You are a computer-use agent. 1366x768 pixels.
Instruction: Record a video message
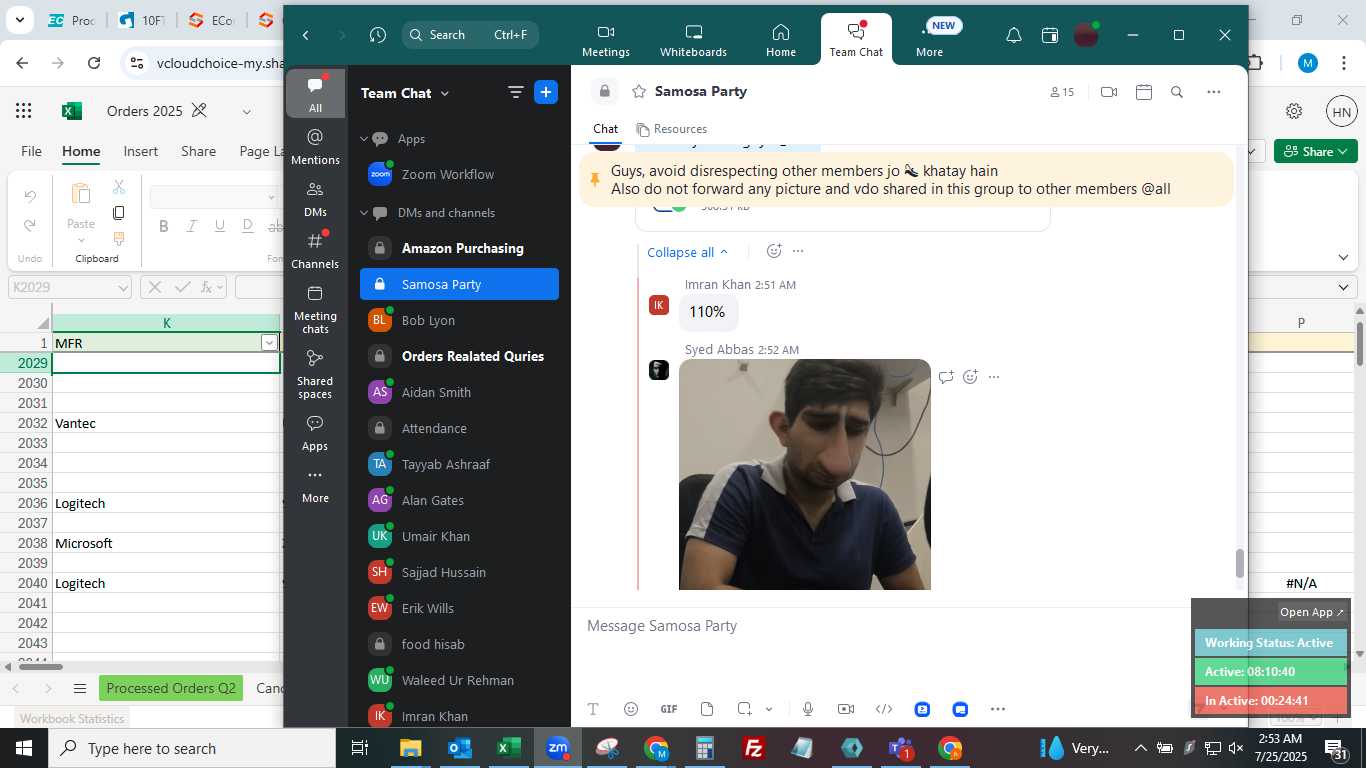pyautogui.click(x=846, y=709)
